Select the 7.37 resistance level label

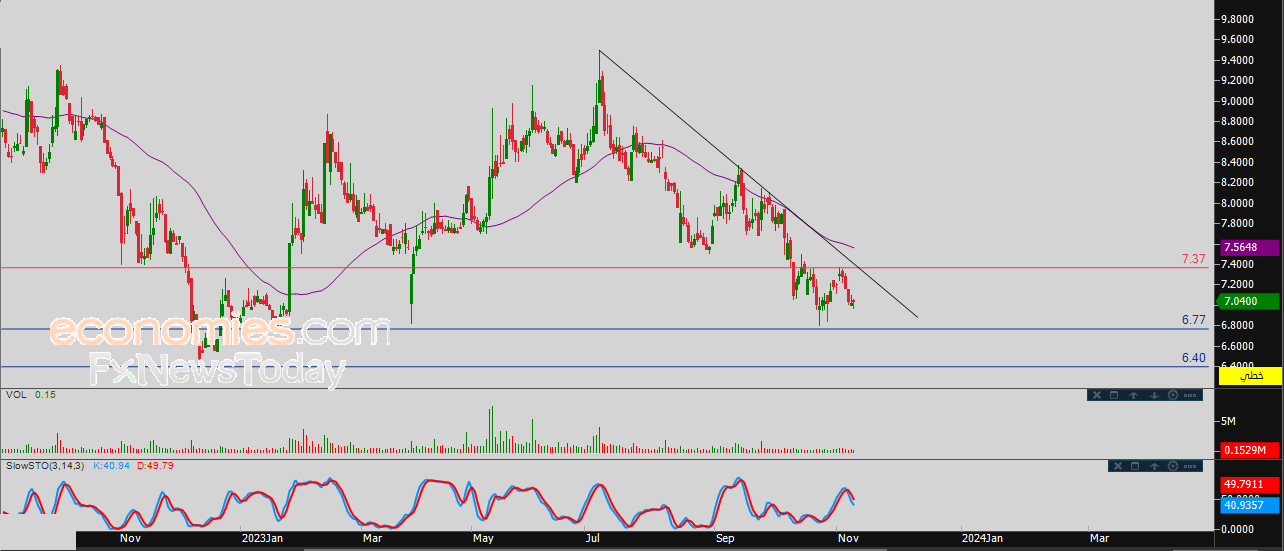click(1193, 259)
